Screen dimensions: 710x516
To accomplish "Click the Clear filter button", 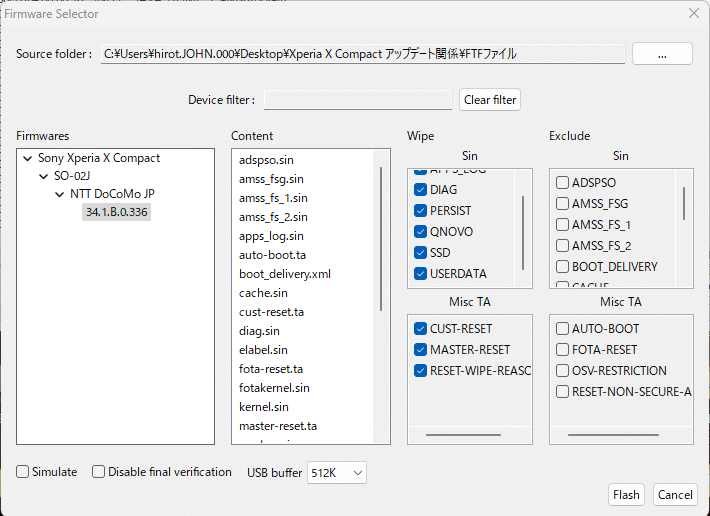I will 490,100.
